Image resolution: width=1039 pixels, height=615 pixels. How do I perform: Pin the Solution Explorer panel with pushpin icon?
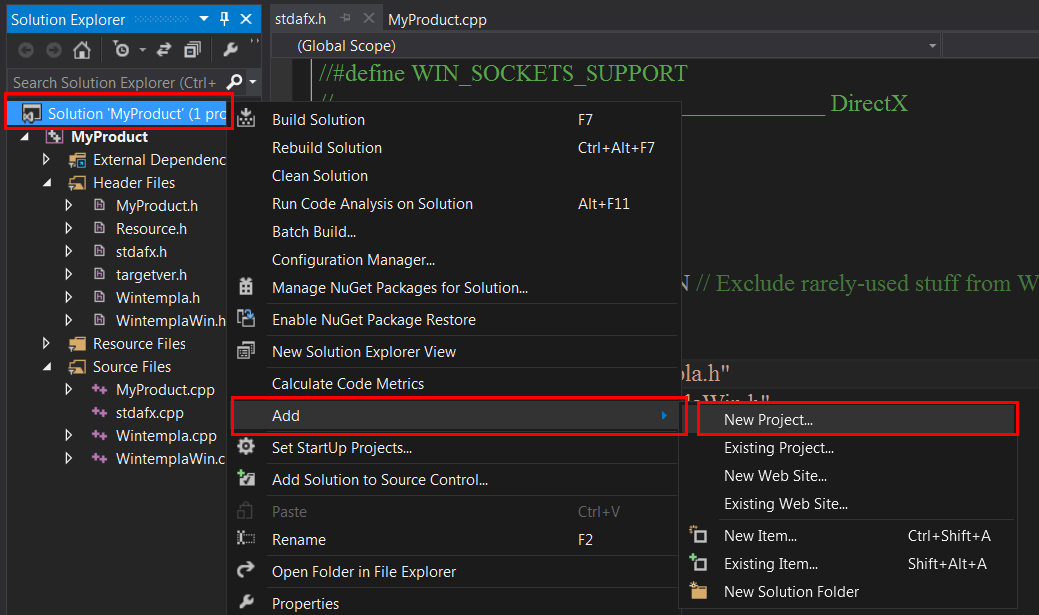[225, 19]
